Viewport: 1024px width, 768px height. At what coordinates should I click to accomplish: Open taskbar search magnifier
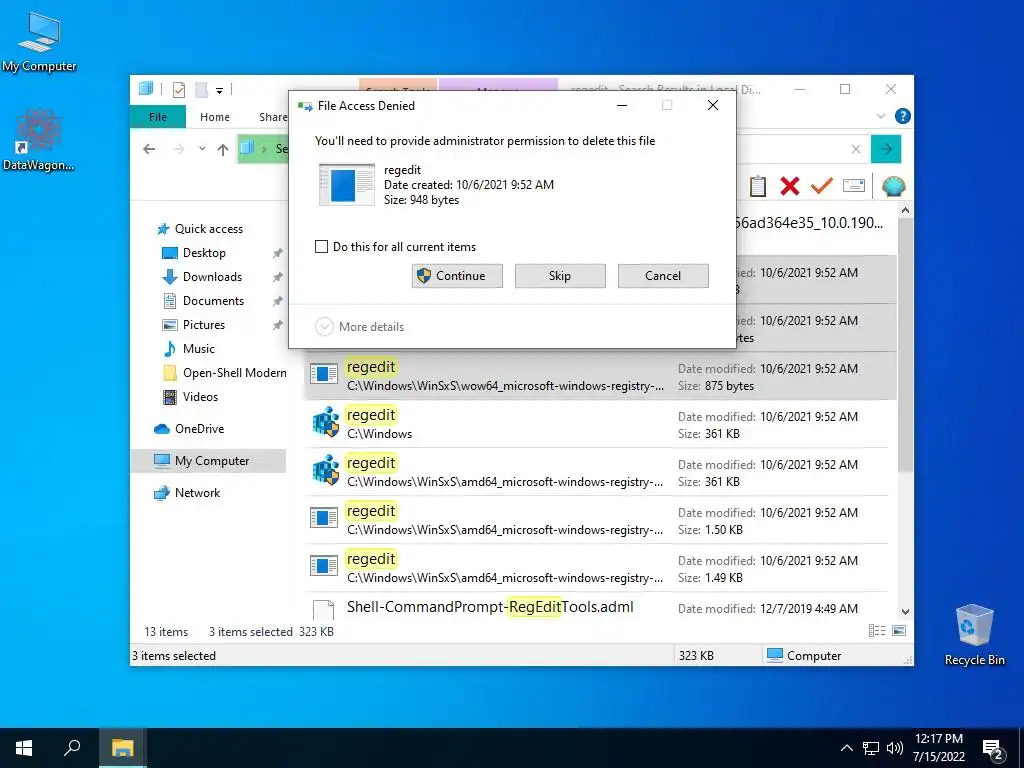(72, 748)
